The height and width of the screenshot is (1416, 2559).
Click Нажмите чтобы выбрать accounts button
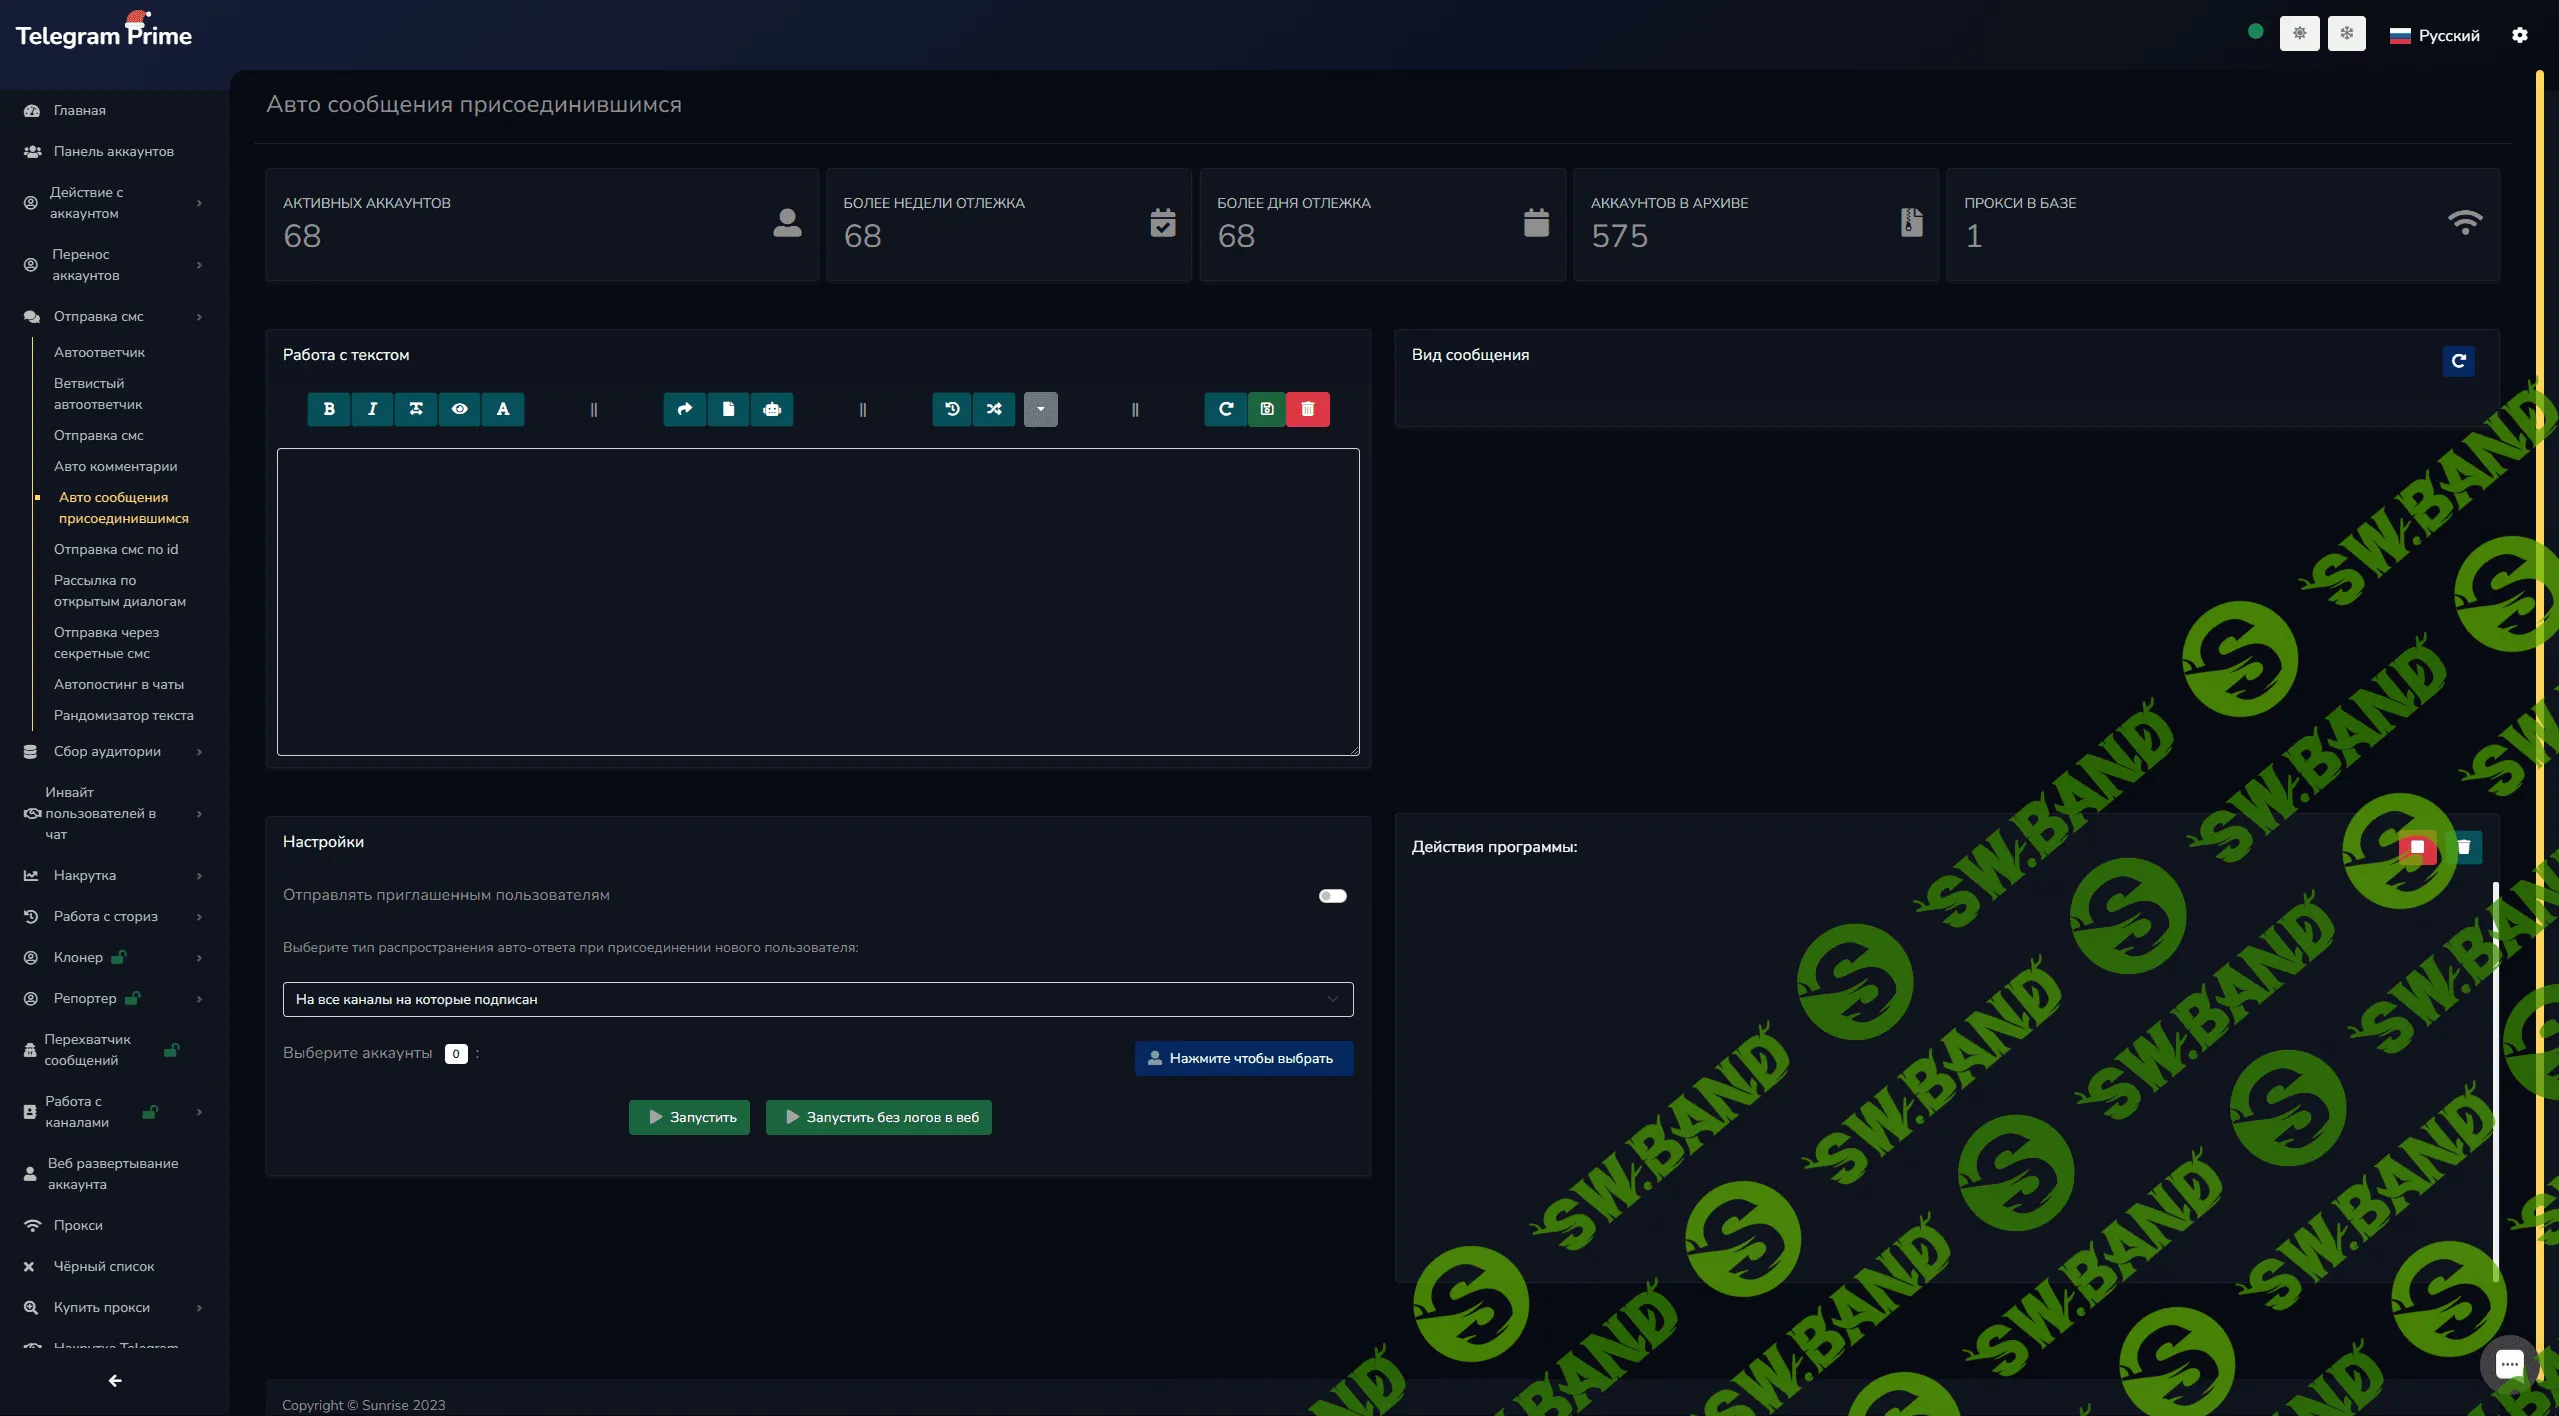[x=1243, y=1058]
